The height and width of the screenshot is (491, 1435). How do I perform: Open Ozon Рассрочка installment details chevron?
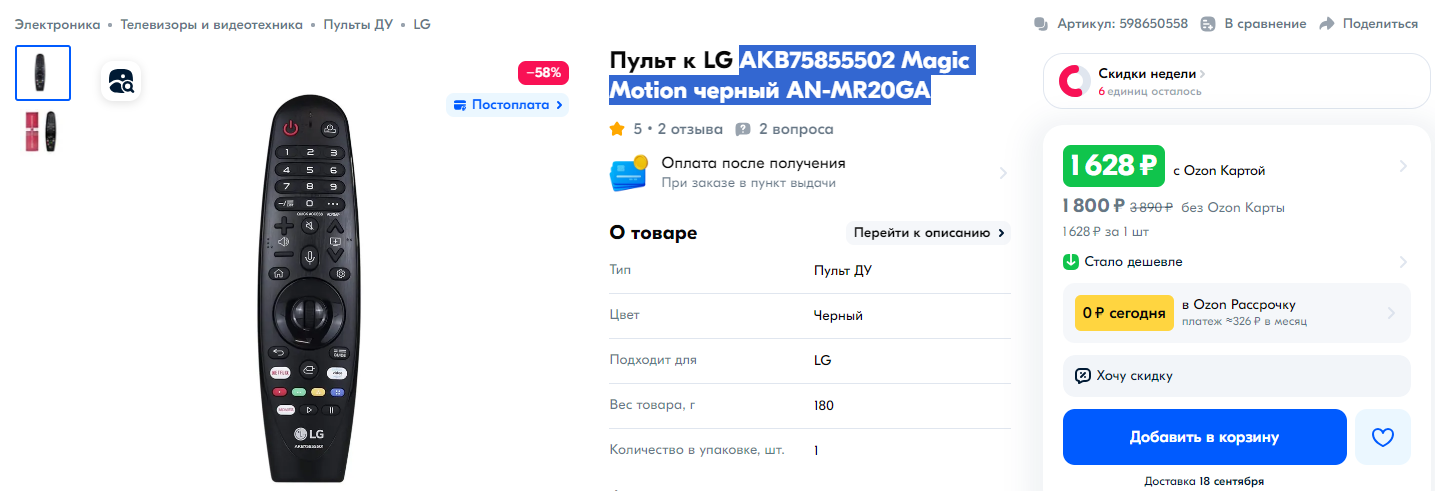click(1391, 313)
